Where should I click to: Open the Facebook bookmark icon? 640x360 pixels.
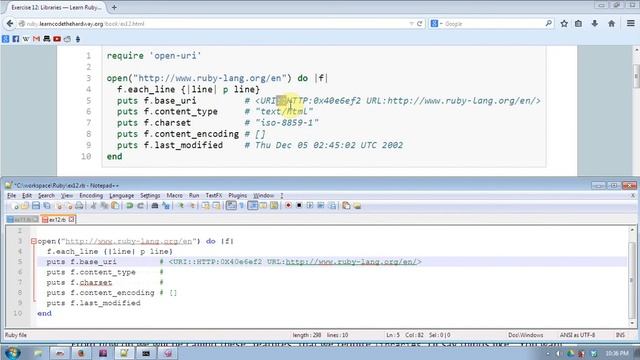pyautogui.click(x=16, y=39)
